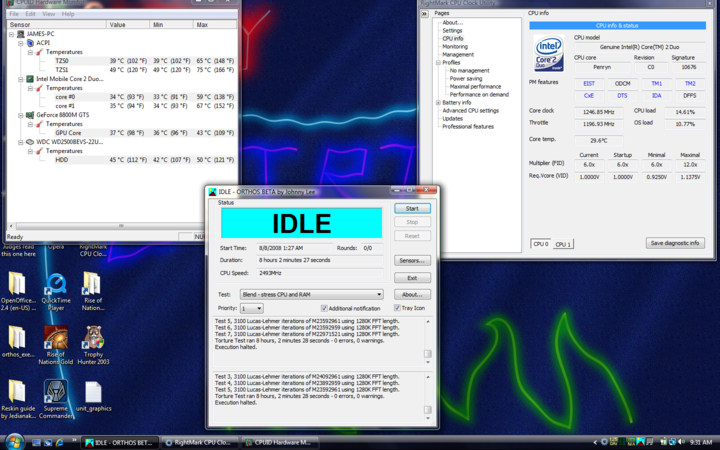
Task: Select Maximal performance profile in RightMark
Action: click(x=475, y=86)
